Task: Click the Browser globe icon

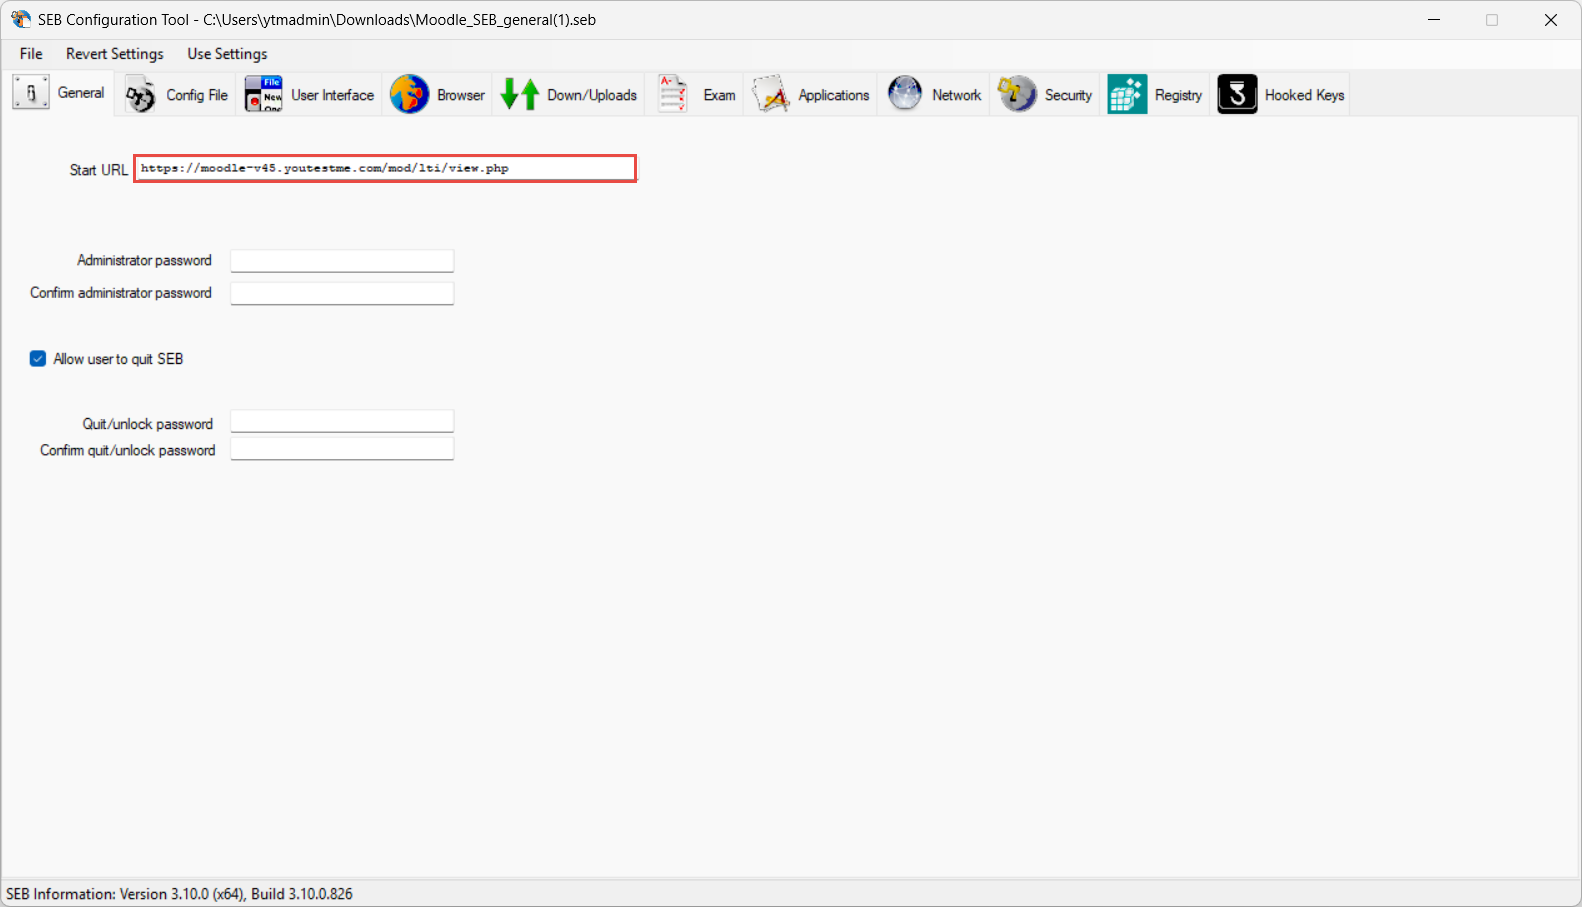Action: 409,95
